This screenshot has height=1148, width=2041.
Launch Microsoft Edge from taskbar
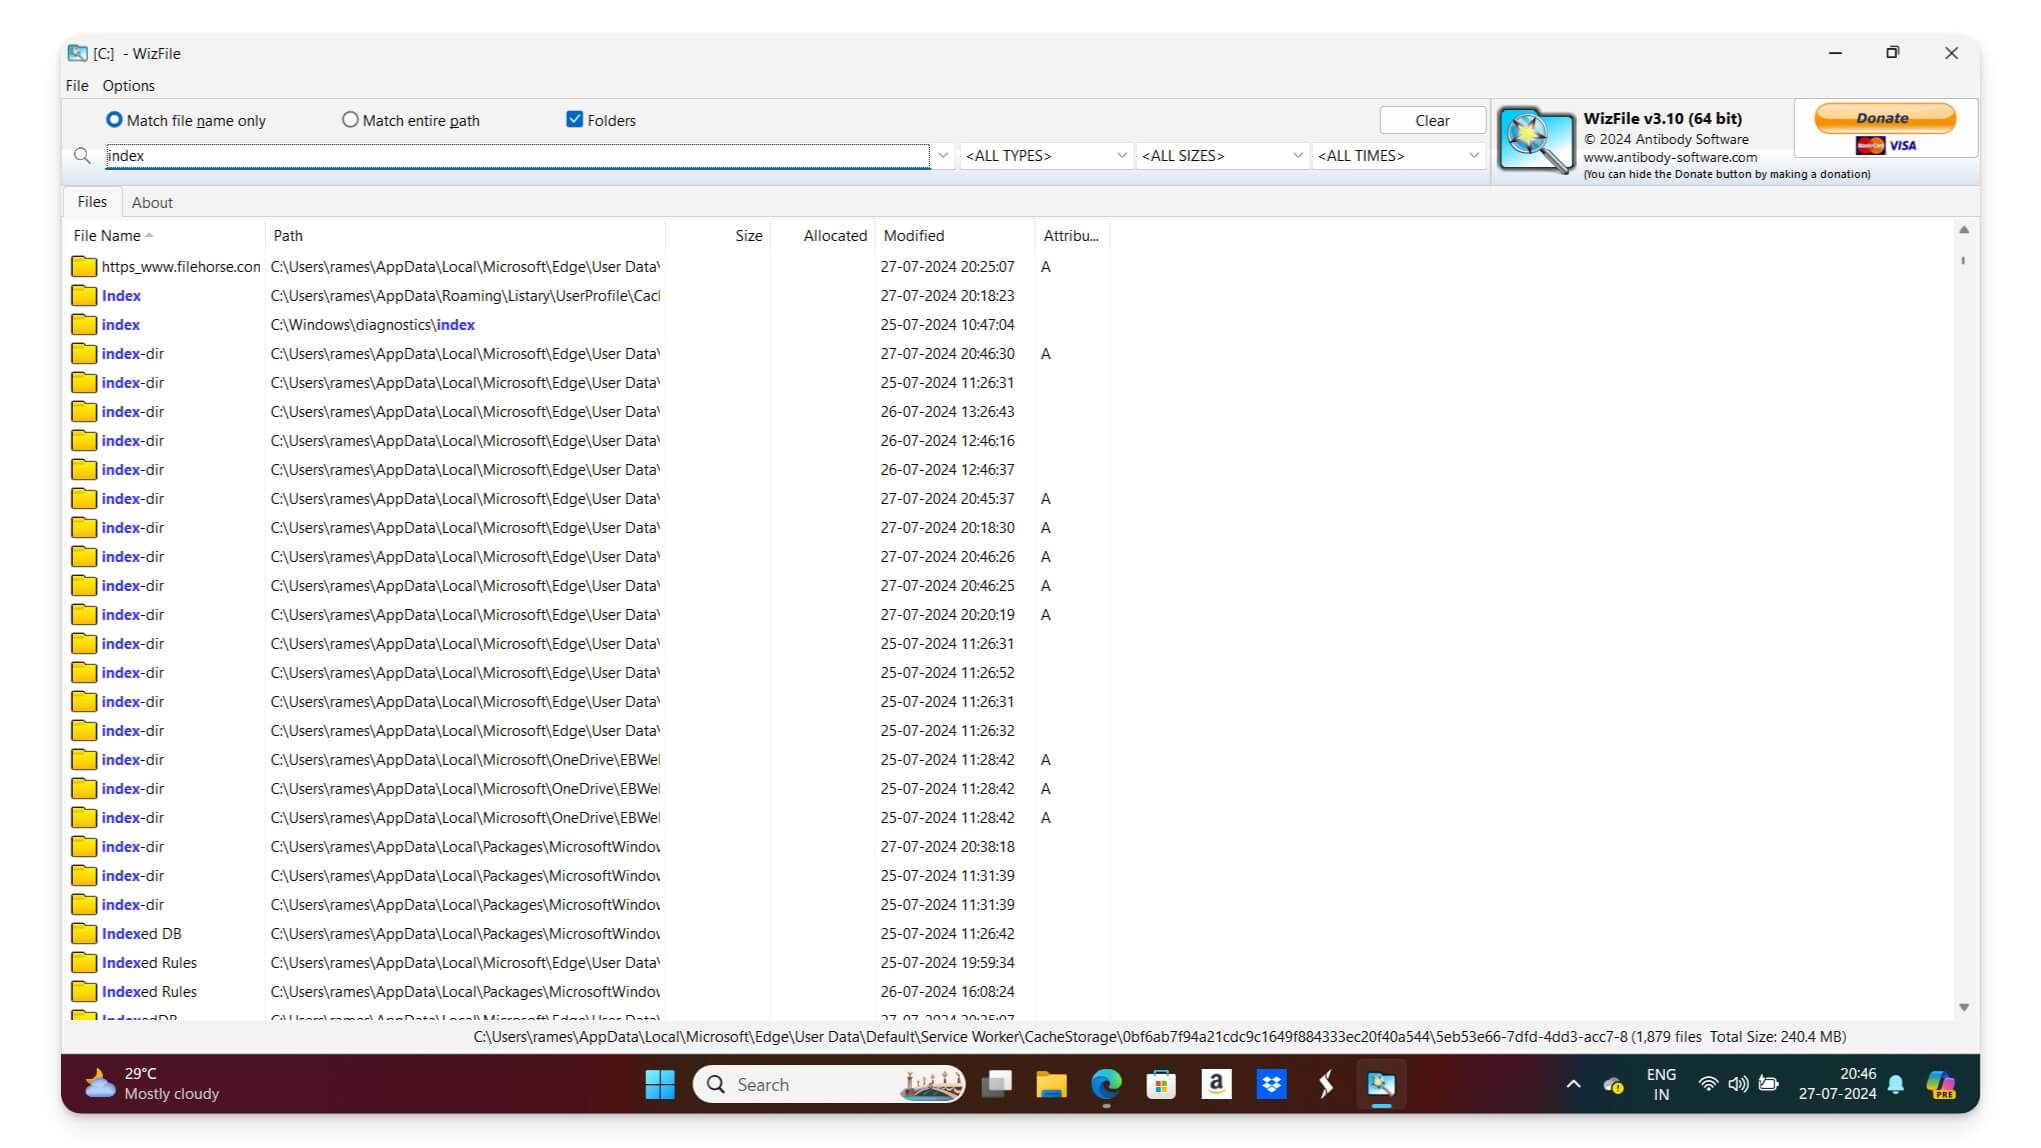point(1106,1084)
